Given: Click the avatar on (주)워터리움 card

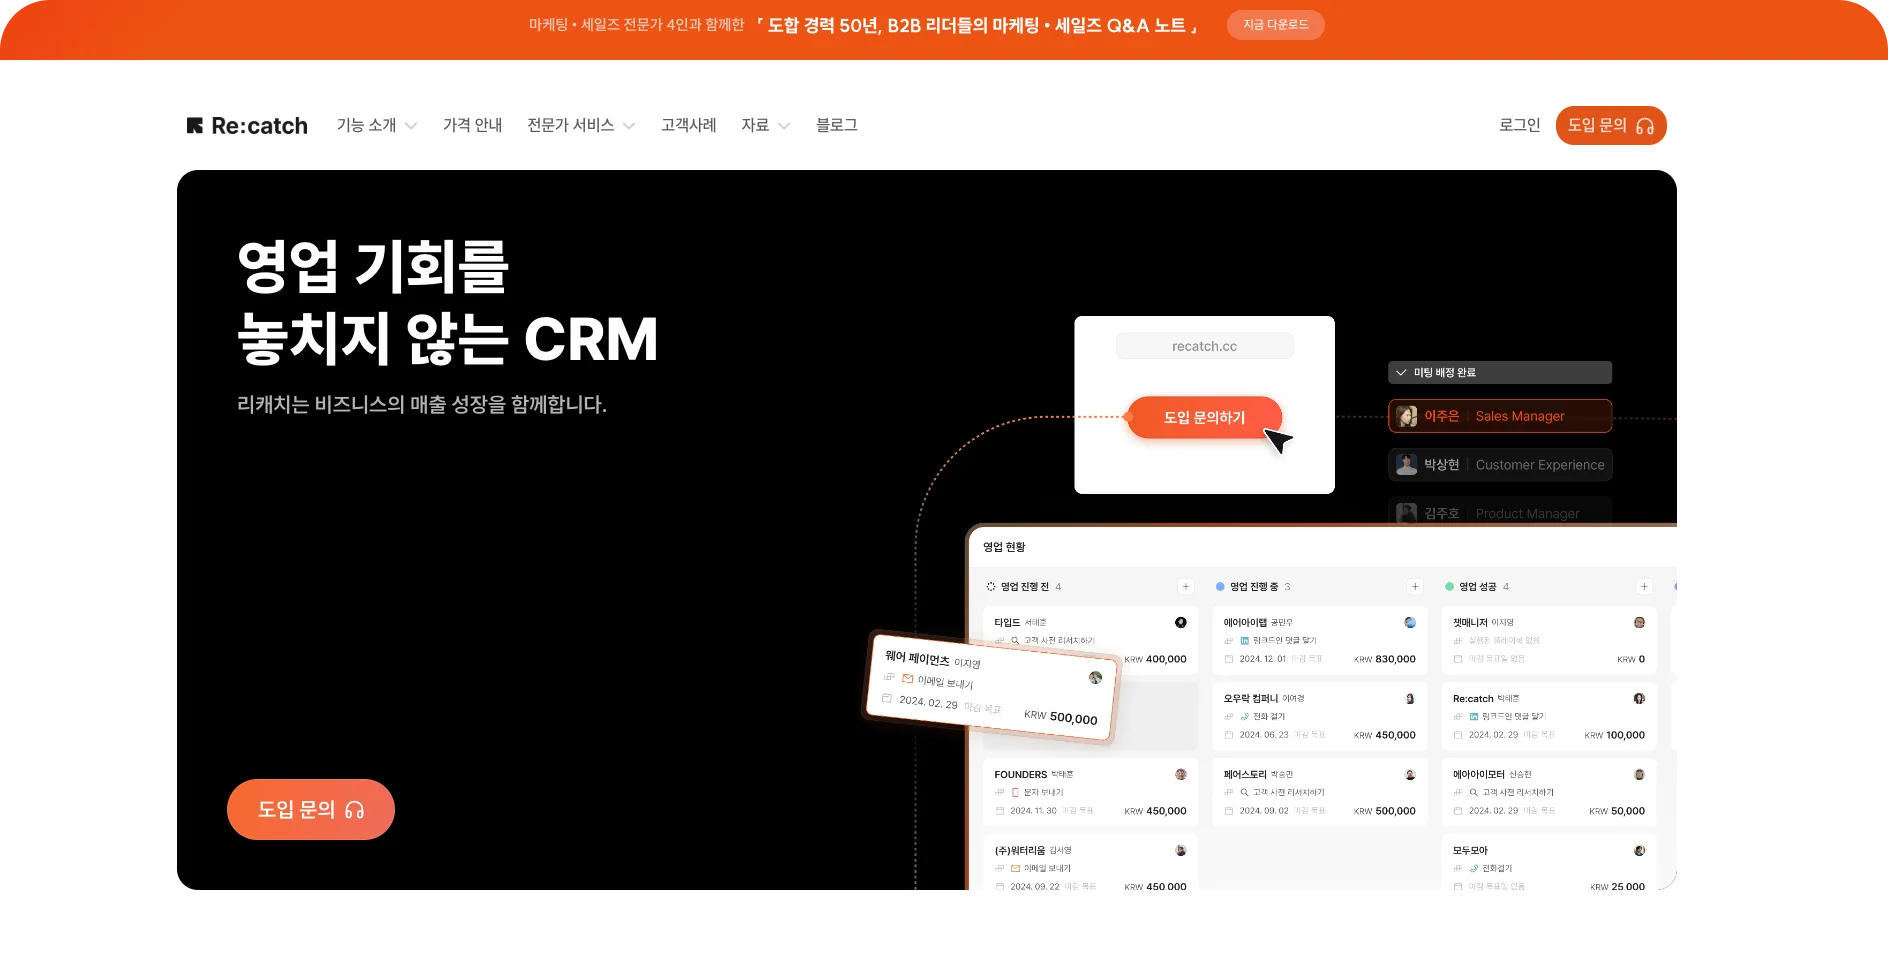Looking at the screenshot, I should click(1181, 850).
